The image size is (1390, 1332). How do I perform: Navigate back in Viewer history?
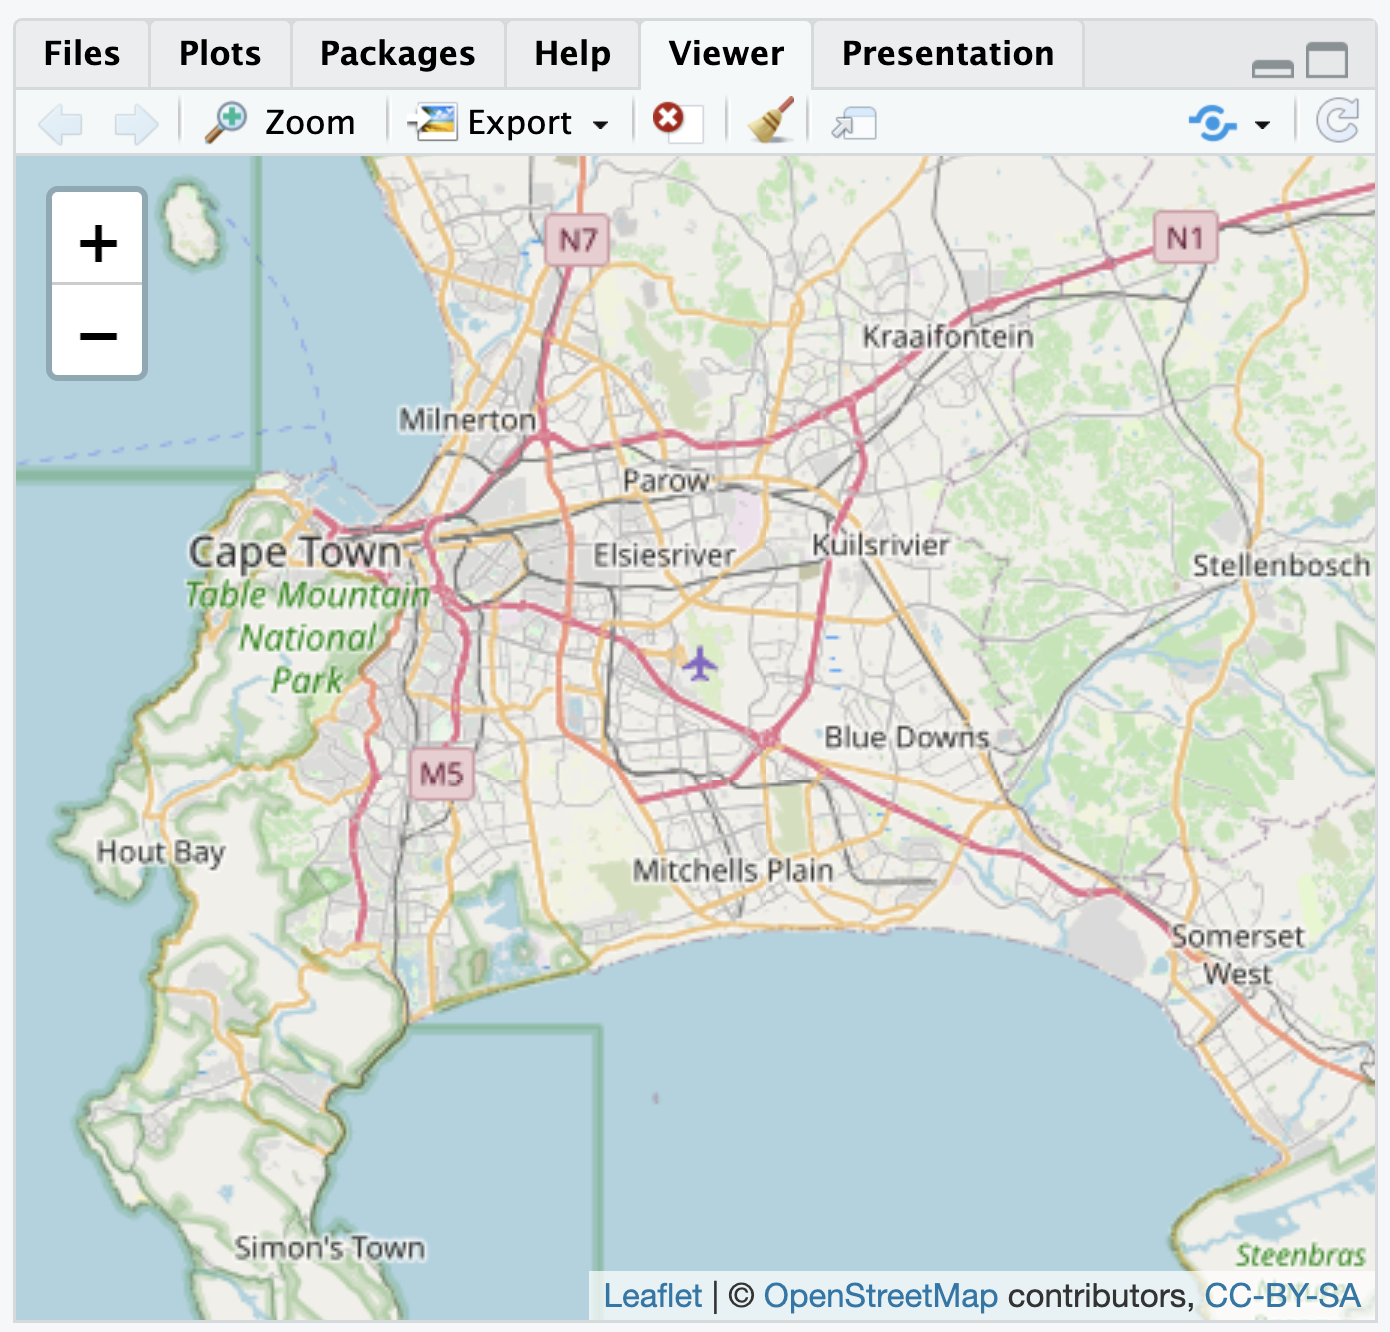[x=62, y=122]
